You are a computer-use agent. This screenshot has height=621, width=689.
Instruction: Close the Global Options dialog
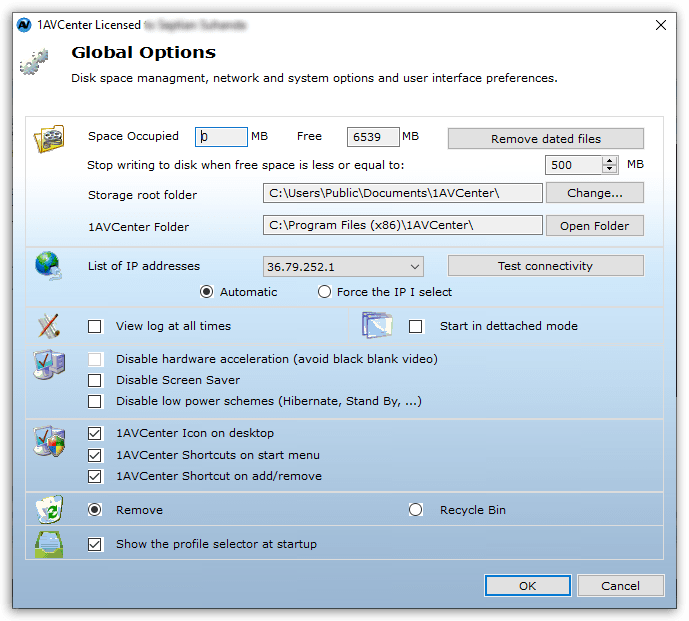660,25
